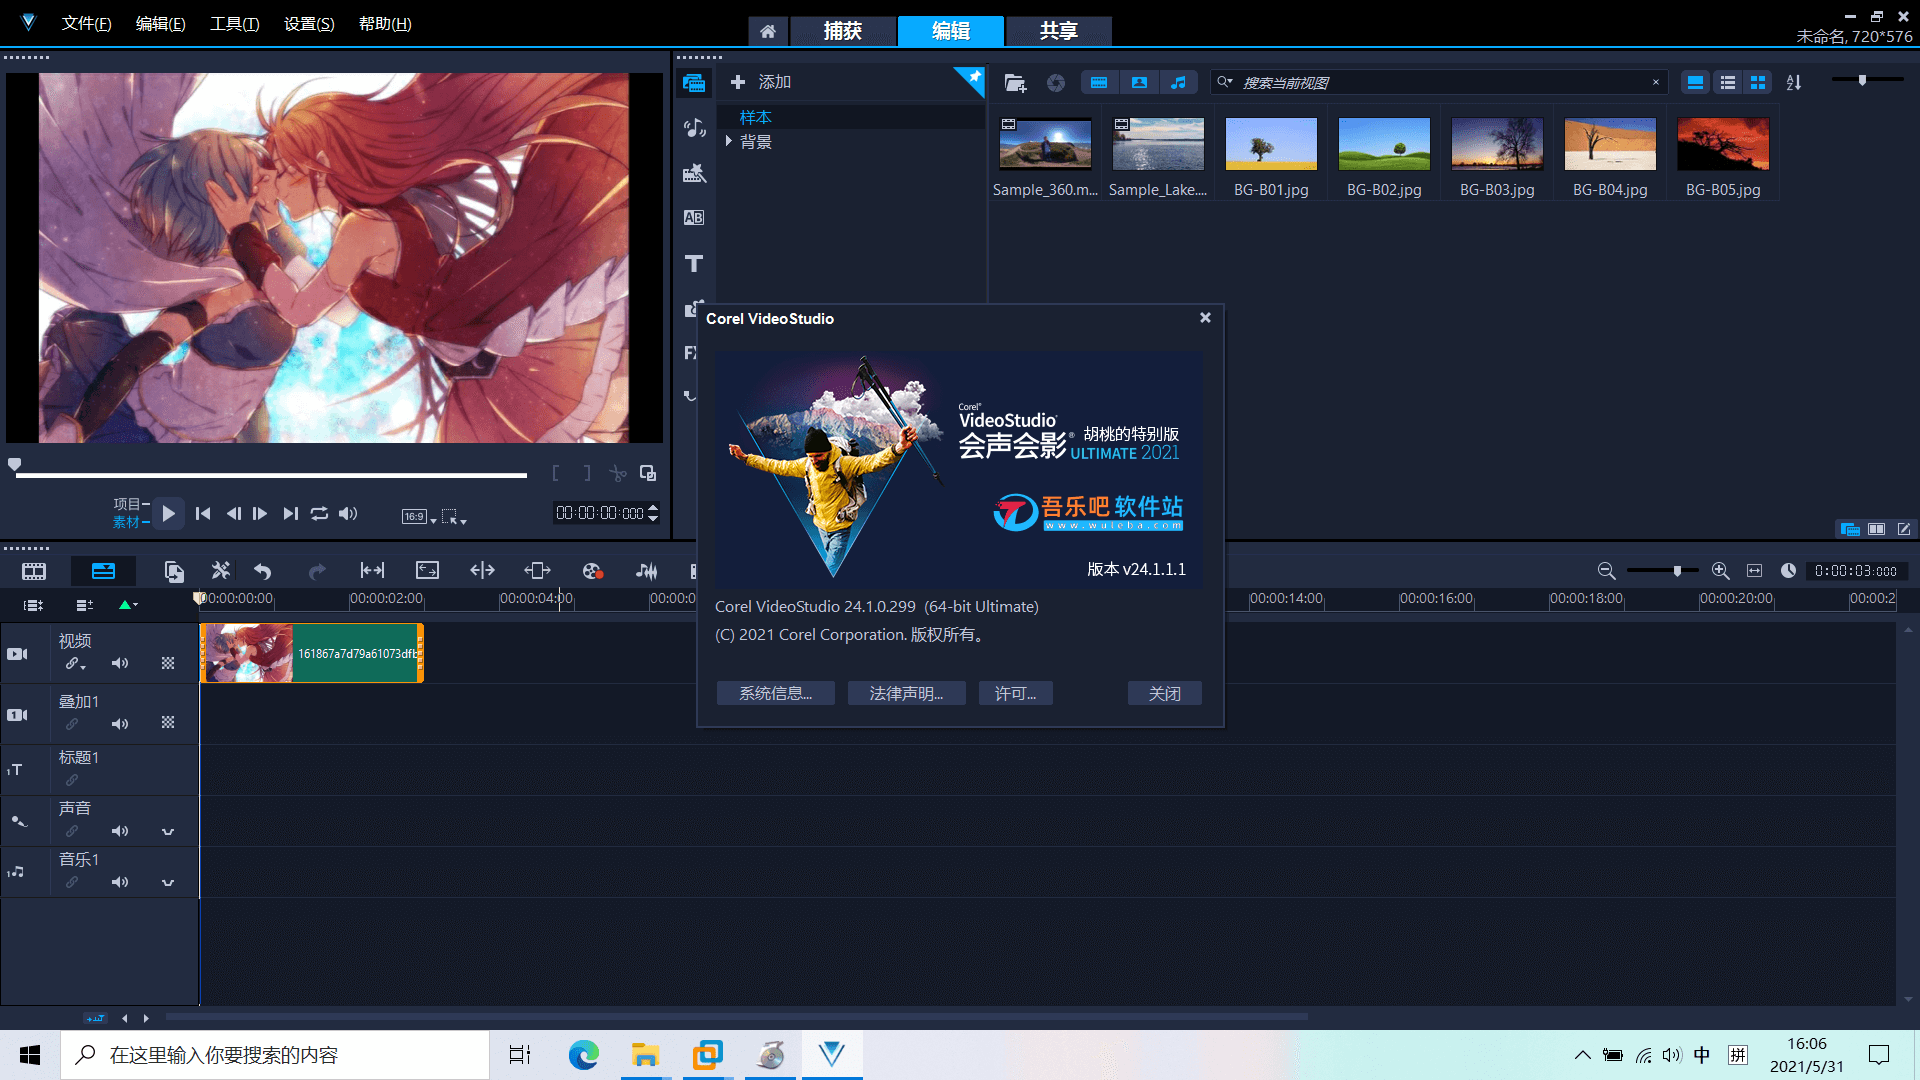Screen dimensions: 1920x1080
Task: Open the ripple editing dropdown on 视频 track
Action: 76,664
